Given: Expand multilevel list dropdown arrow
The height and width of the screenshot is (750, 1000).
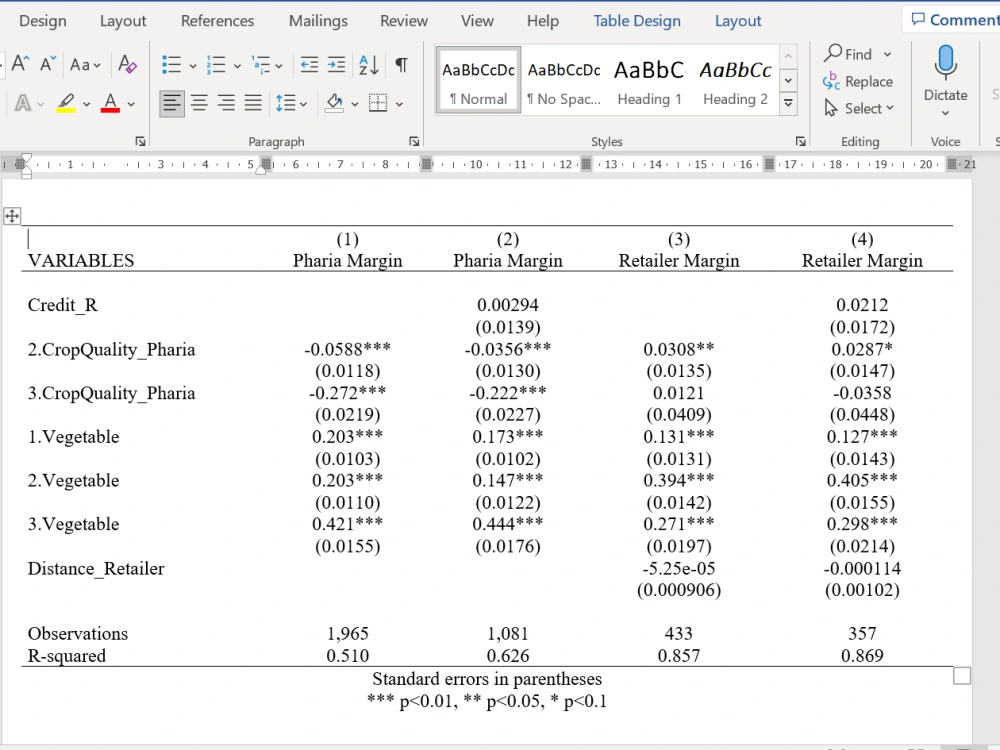Looking at the screenshot, I should (x=279, y=66).
